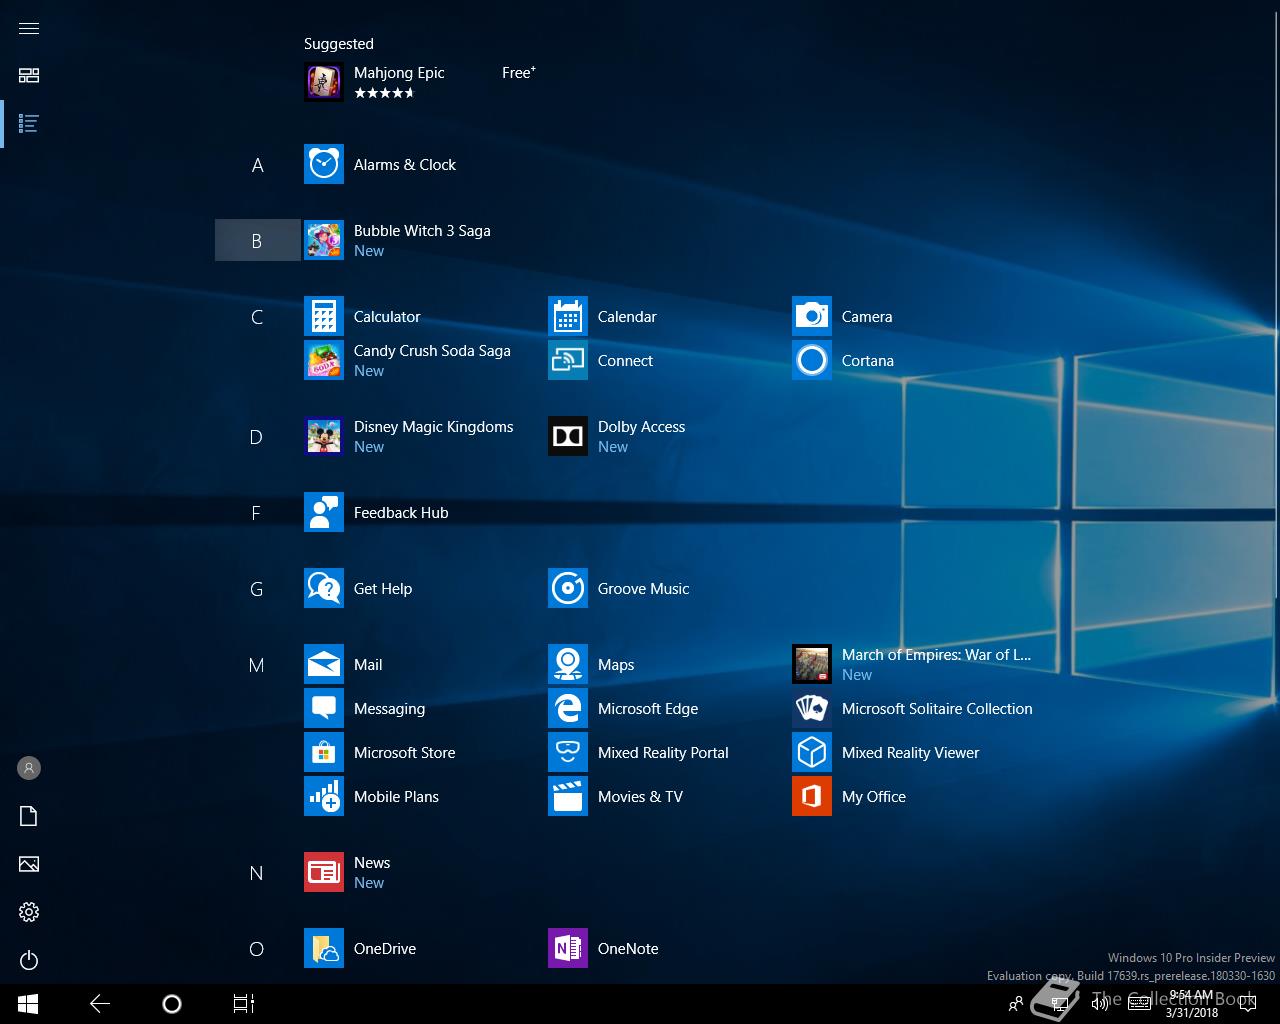Click the Windows Start button on taskbar
Screen dimensions: 1280x1024
28,1004
